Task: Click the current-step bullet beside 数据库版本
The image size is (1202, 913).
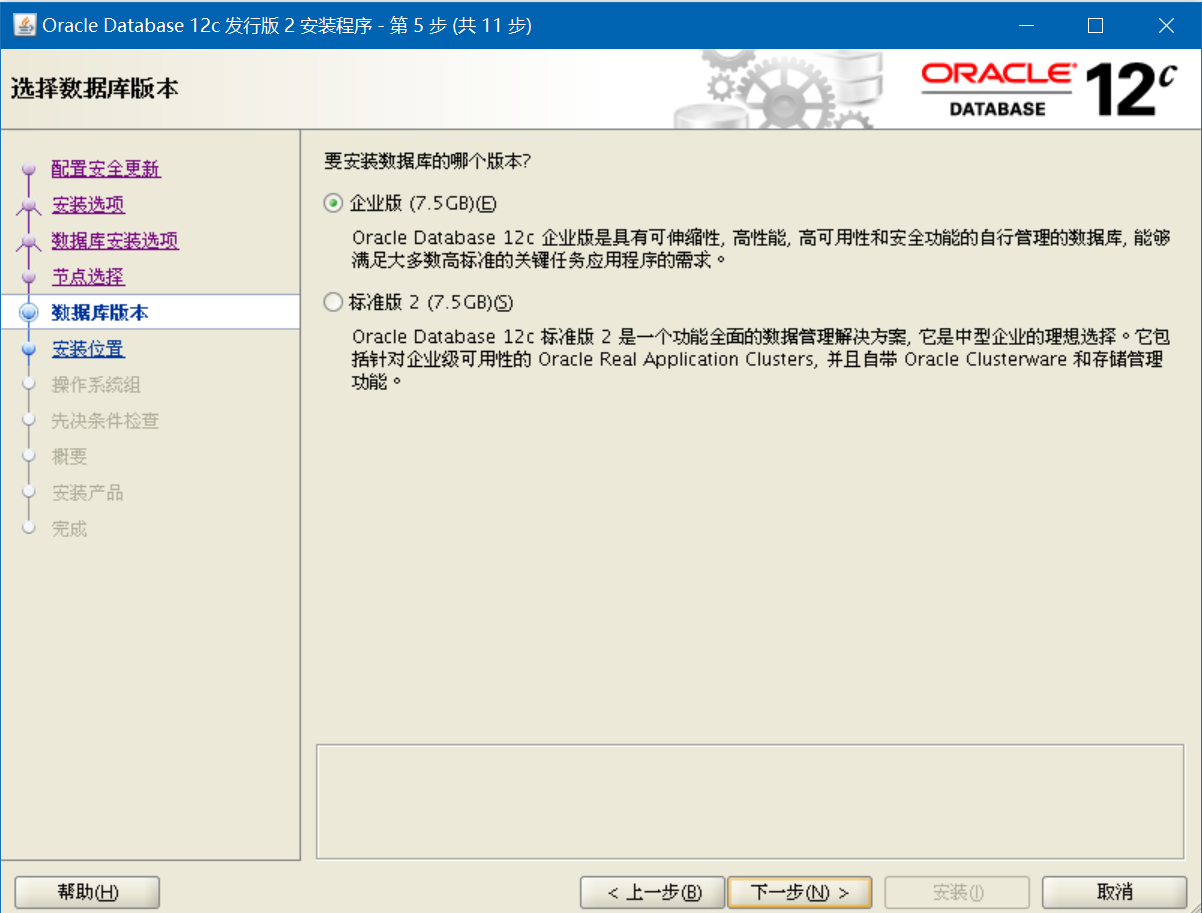Action: [x=29, y=313]
